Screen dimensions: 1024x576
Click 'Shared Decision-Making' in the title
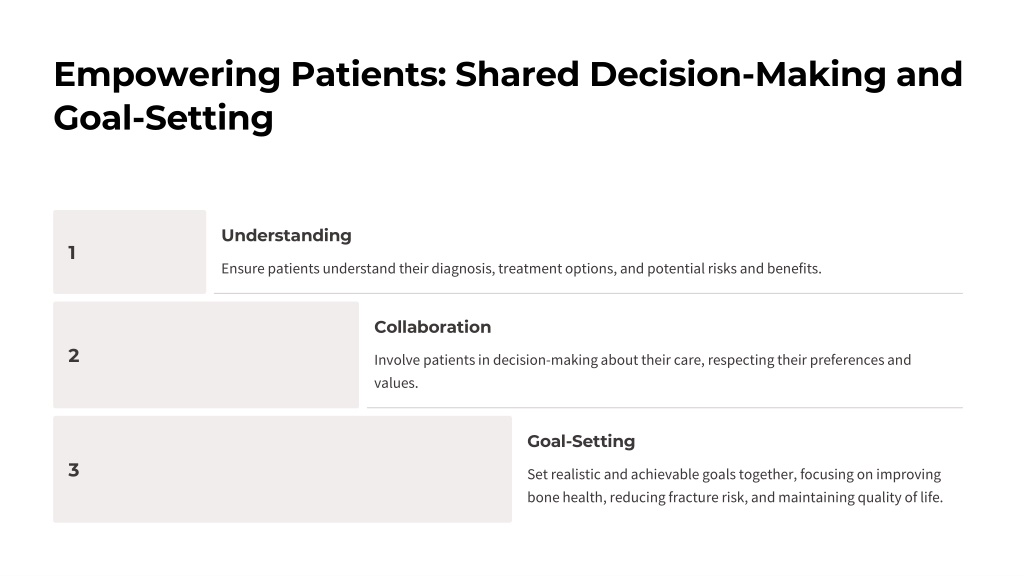pyautogui.click(x=670, y=74)
